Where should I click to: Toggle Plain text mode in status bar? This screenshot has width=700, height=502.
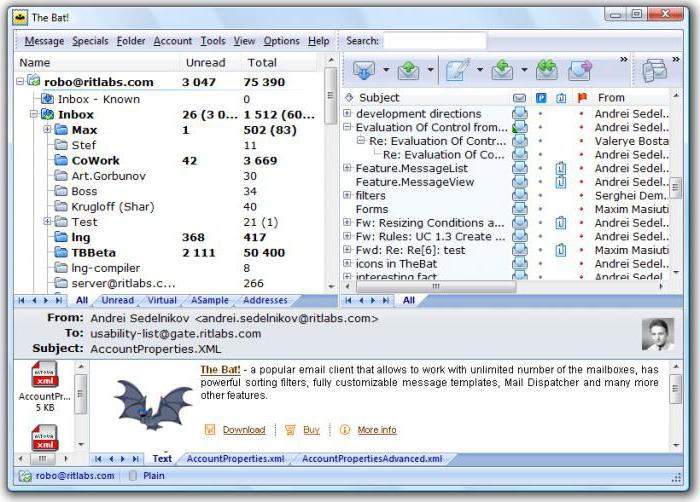tap(148, 476)
